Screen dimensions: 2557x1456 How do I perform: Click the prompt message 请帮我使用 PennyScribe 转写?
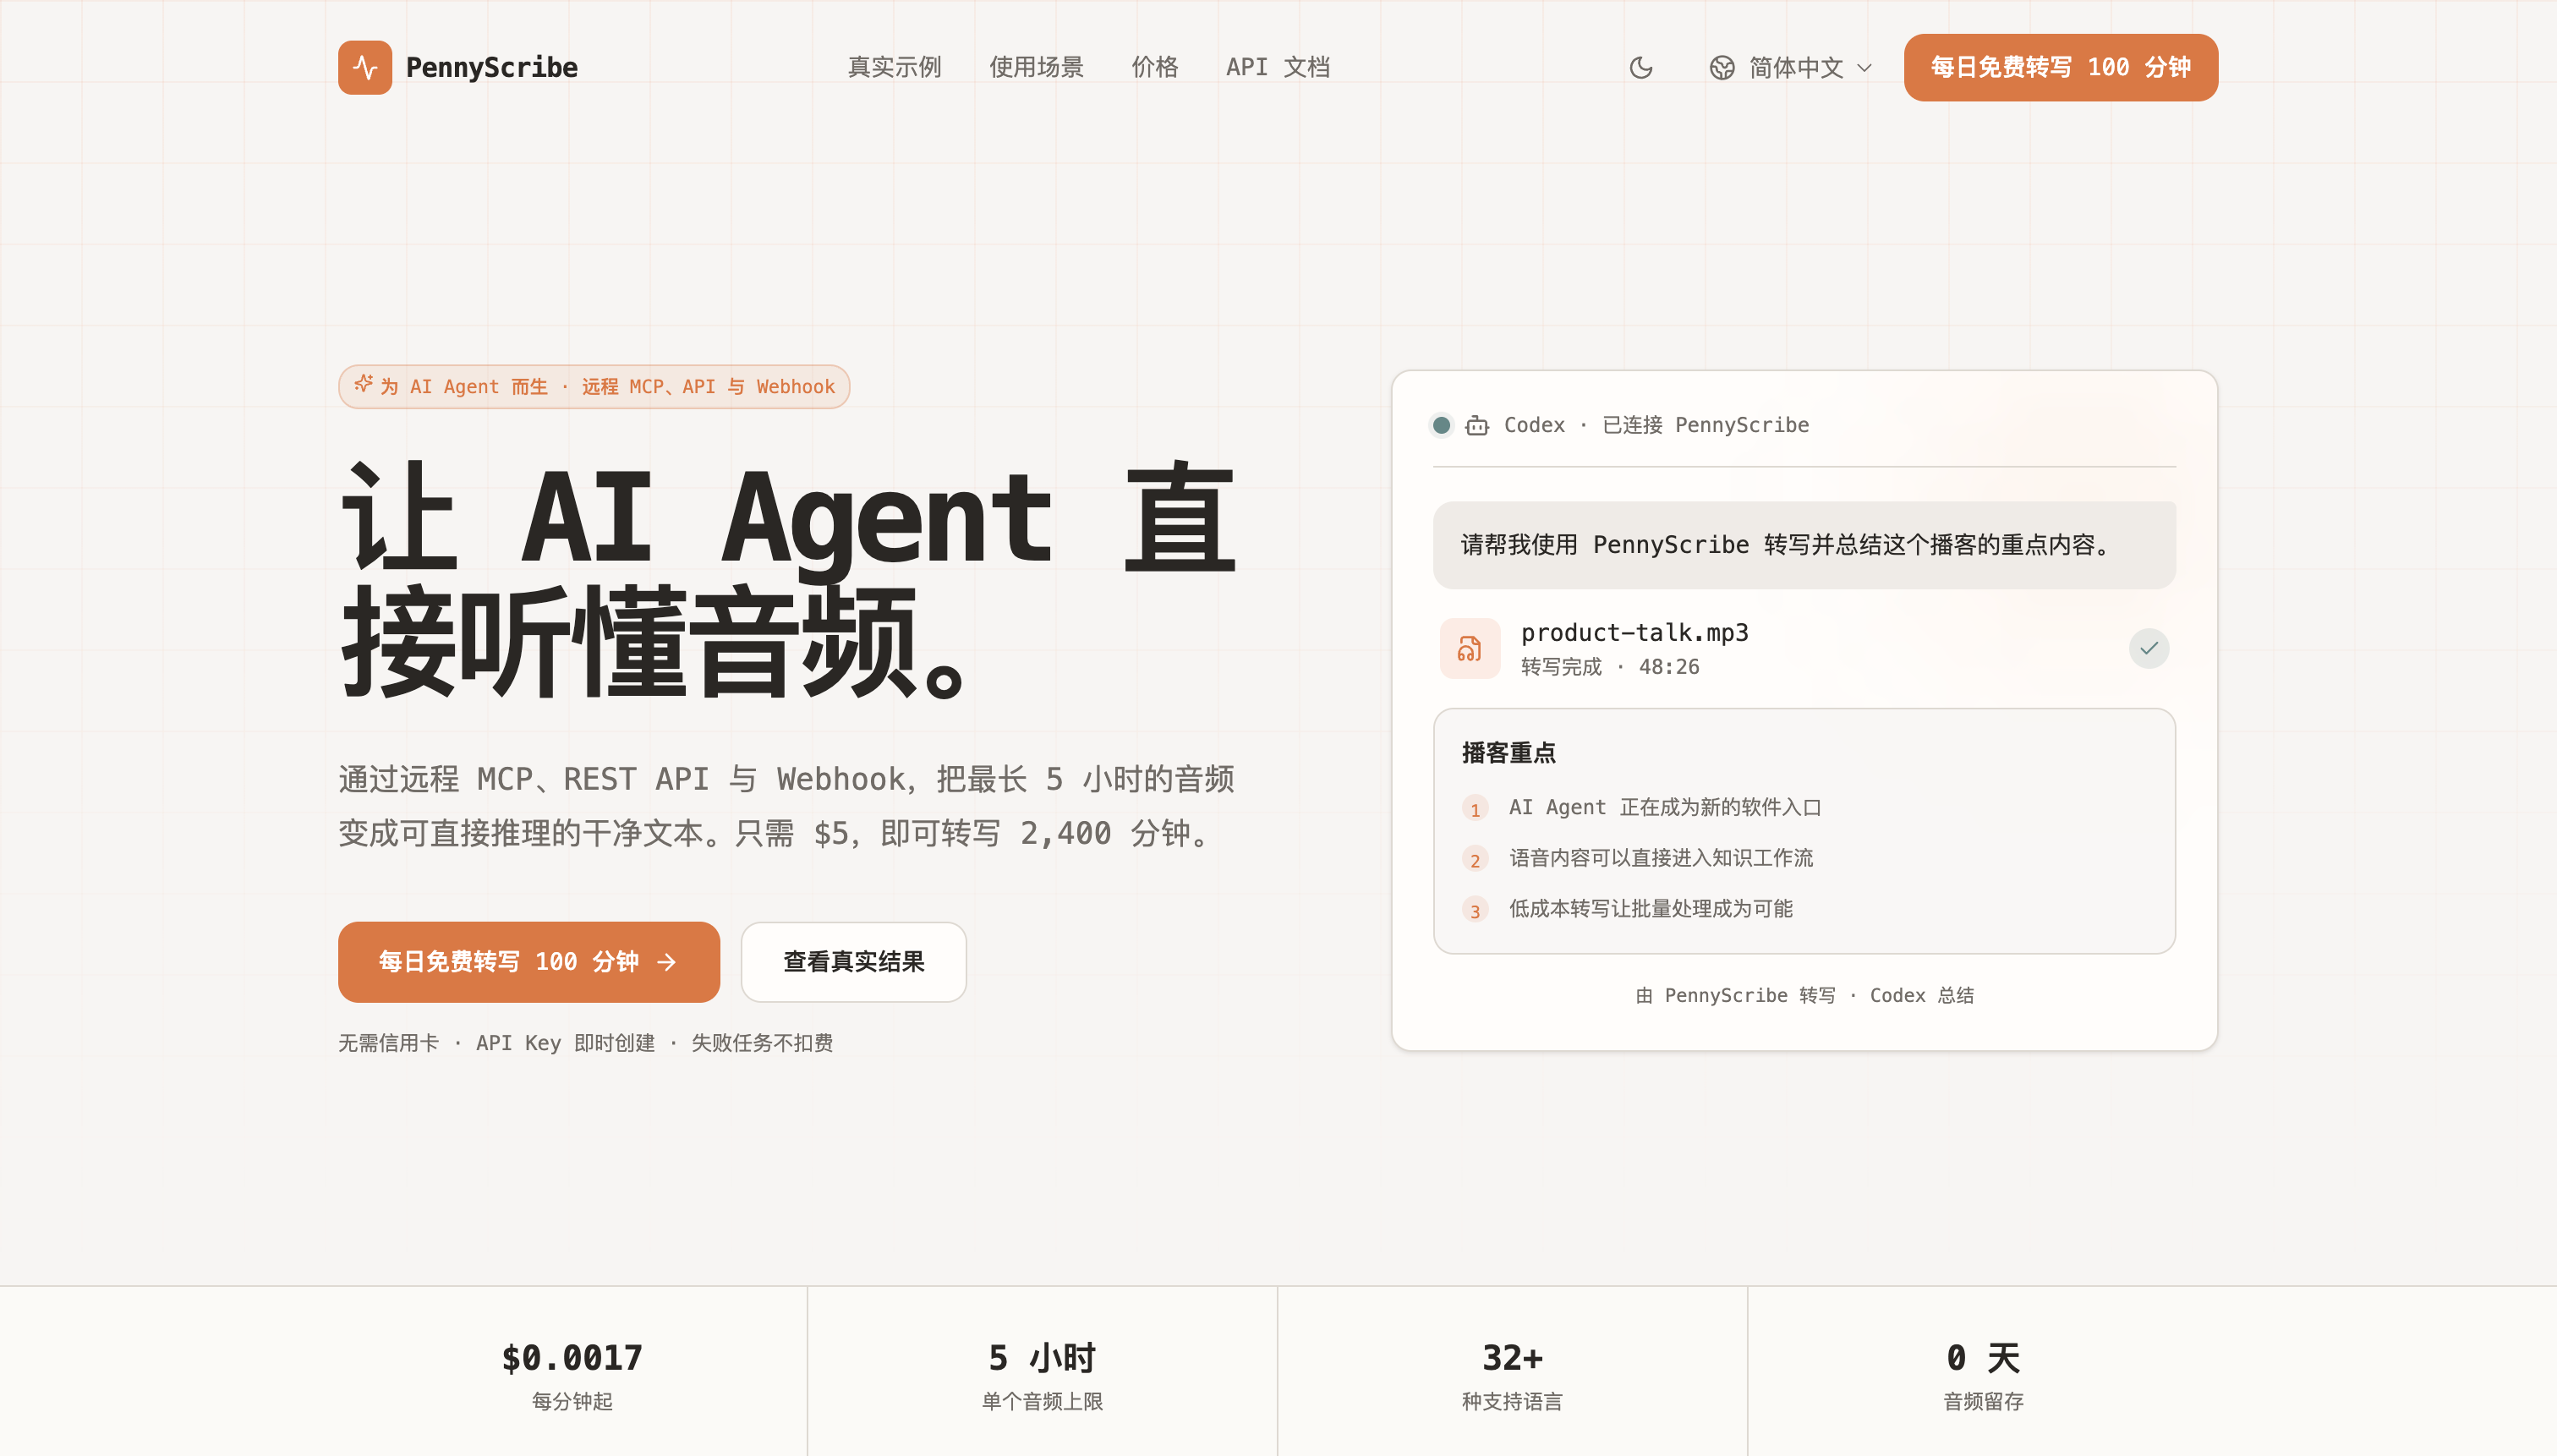(1804, 545)
